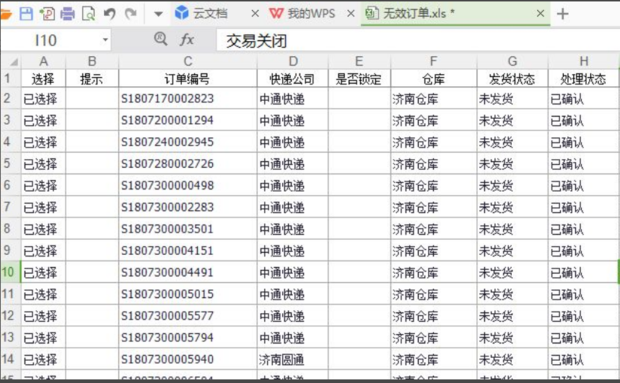Viewport: 620px width, 383px height.
Task: Click order number S1807300004491
Action: [167, 272]
